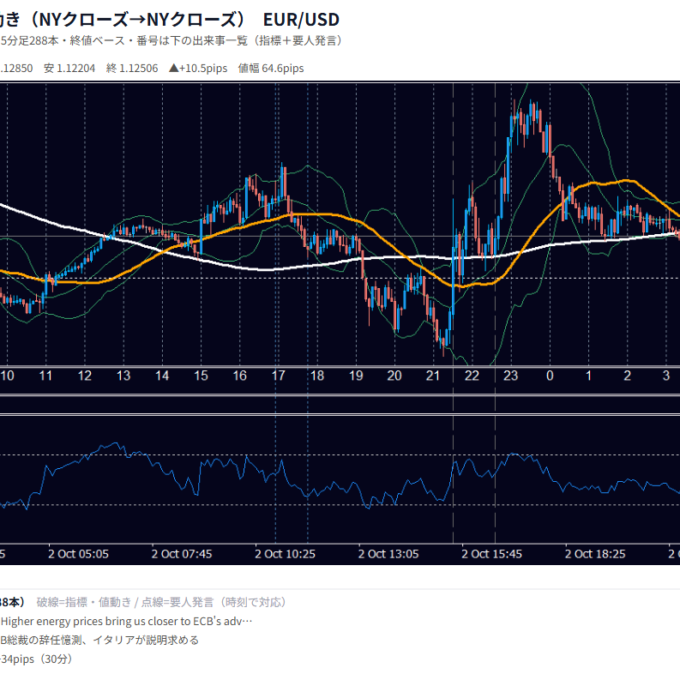Click the 34pips(30分) event entry
The width and height of the screenshot is (680, 680).
point(36,659)
